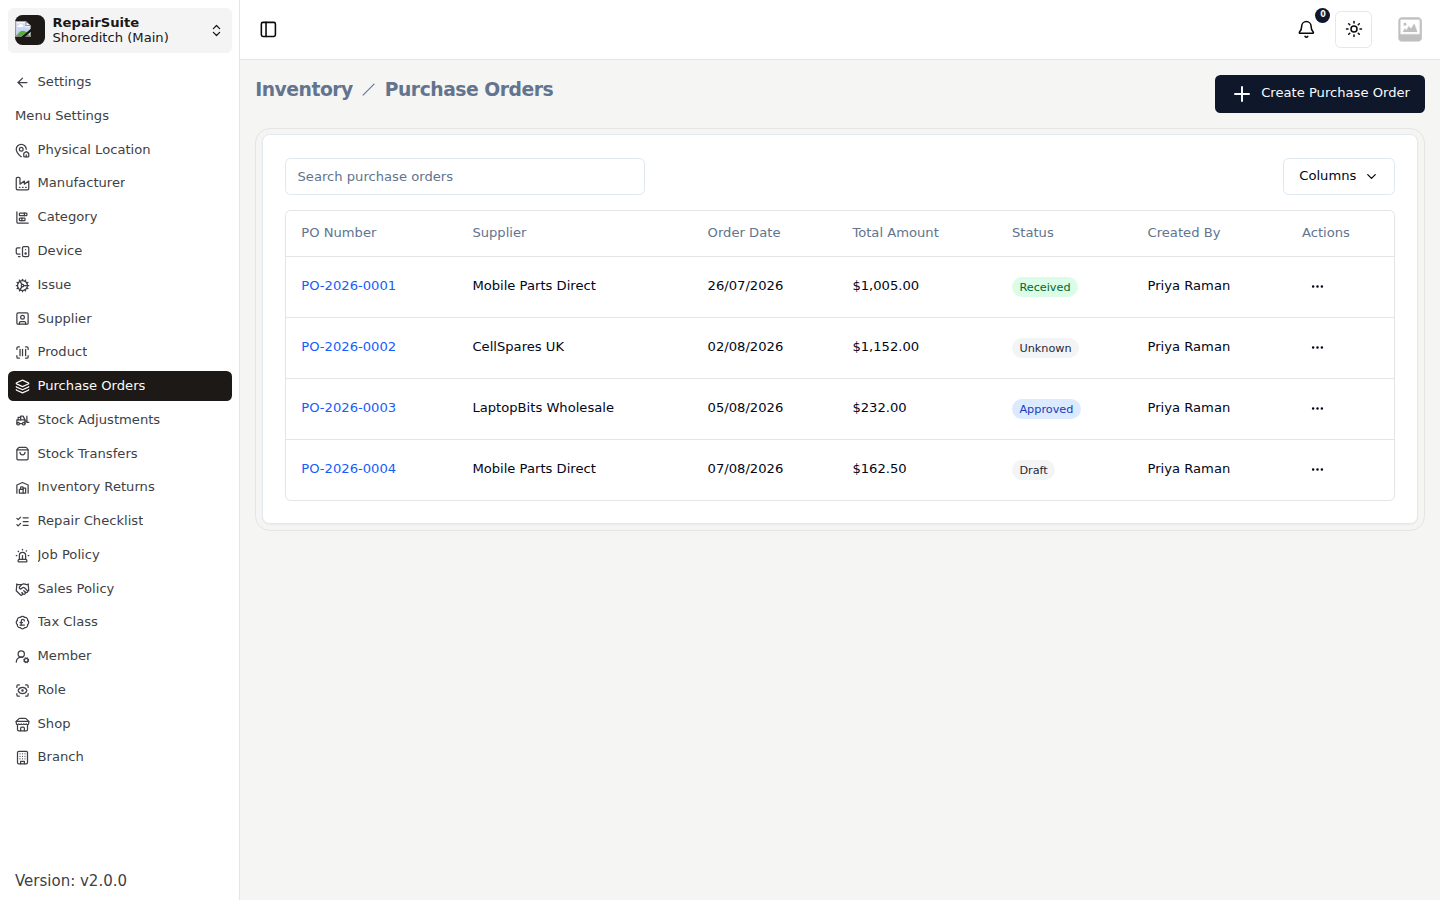The width and height of the screenshot is (1440, 900).
Task: Click the Stock Adjustments icon
Action: click(22, 420)
